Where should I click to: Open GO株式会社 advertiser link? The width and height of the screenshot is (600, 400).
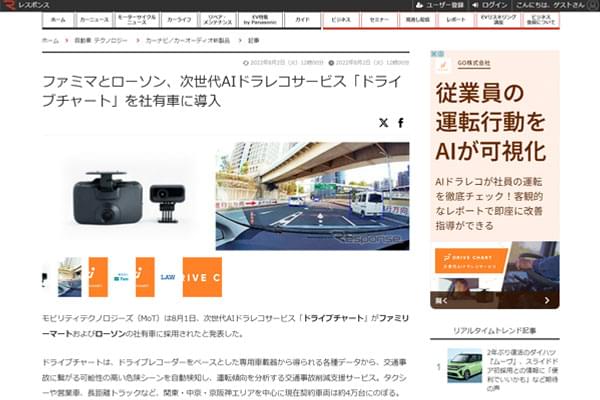pos(474,63)
